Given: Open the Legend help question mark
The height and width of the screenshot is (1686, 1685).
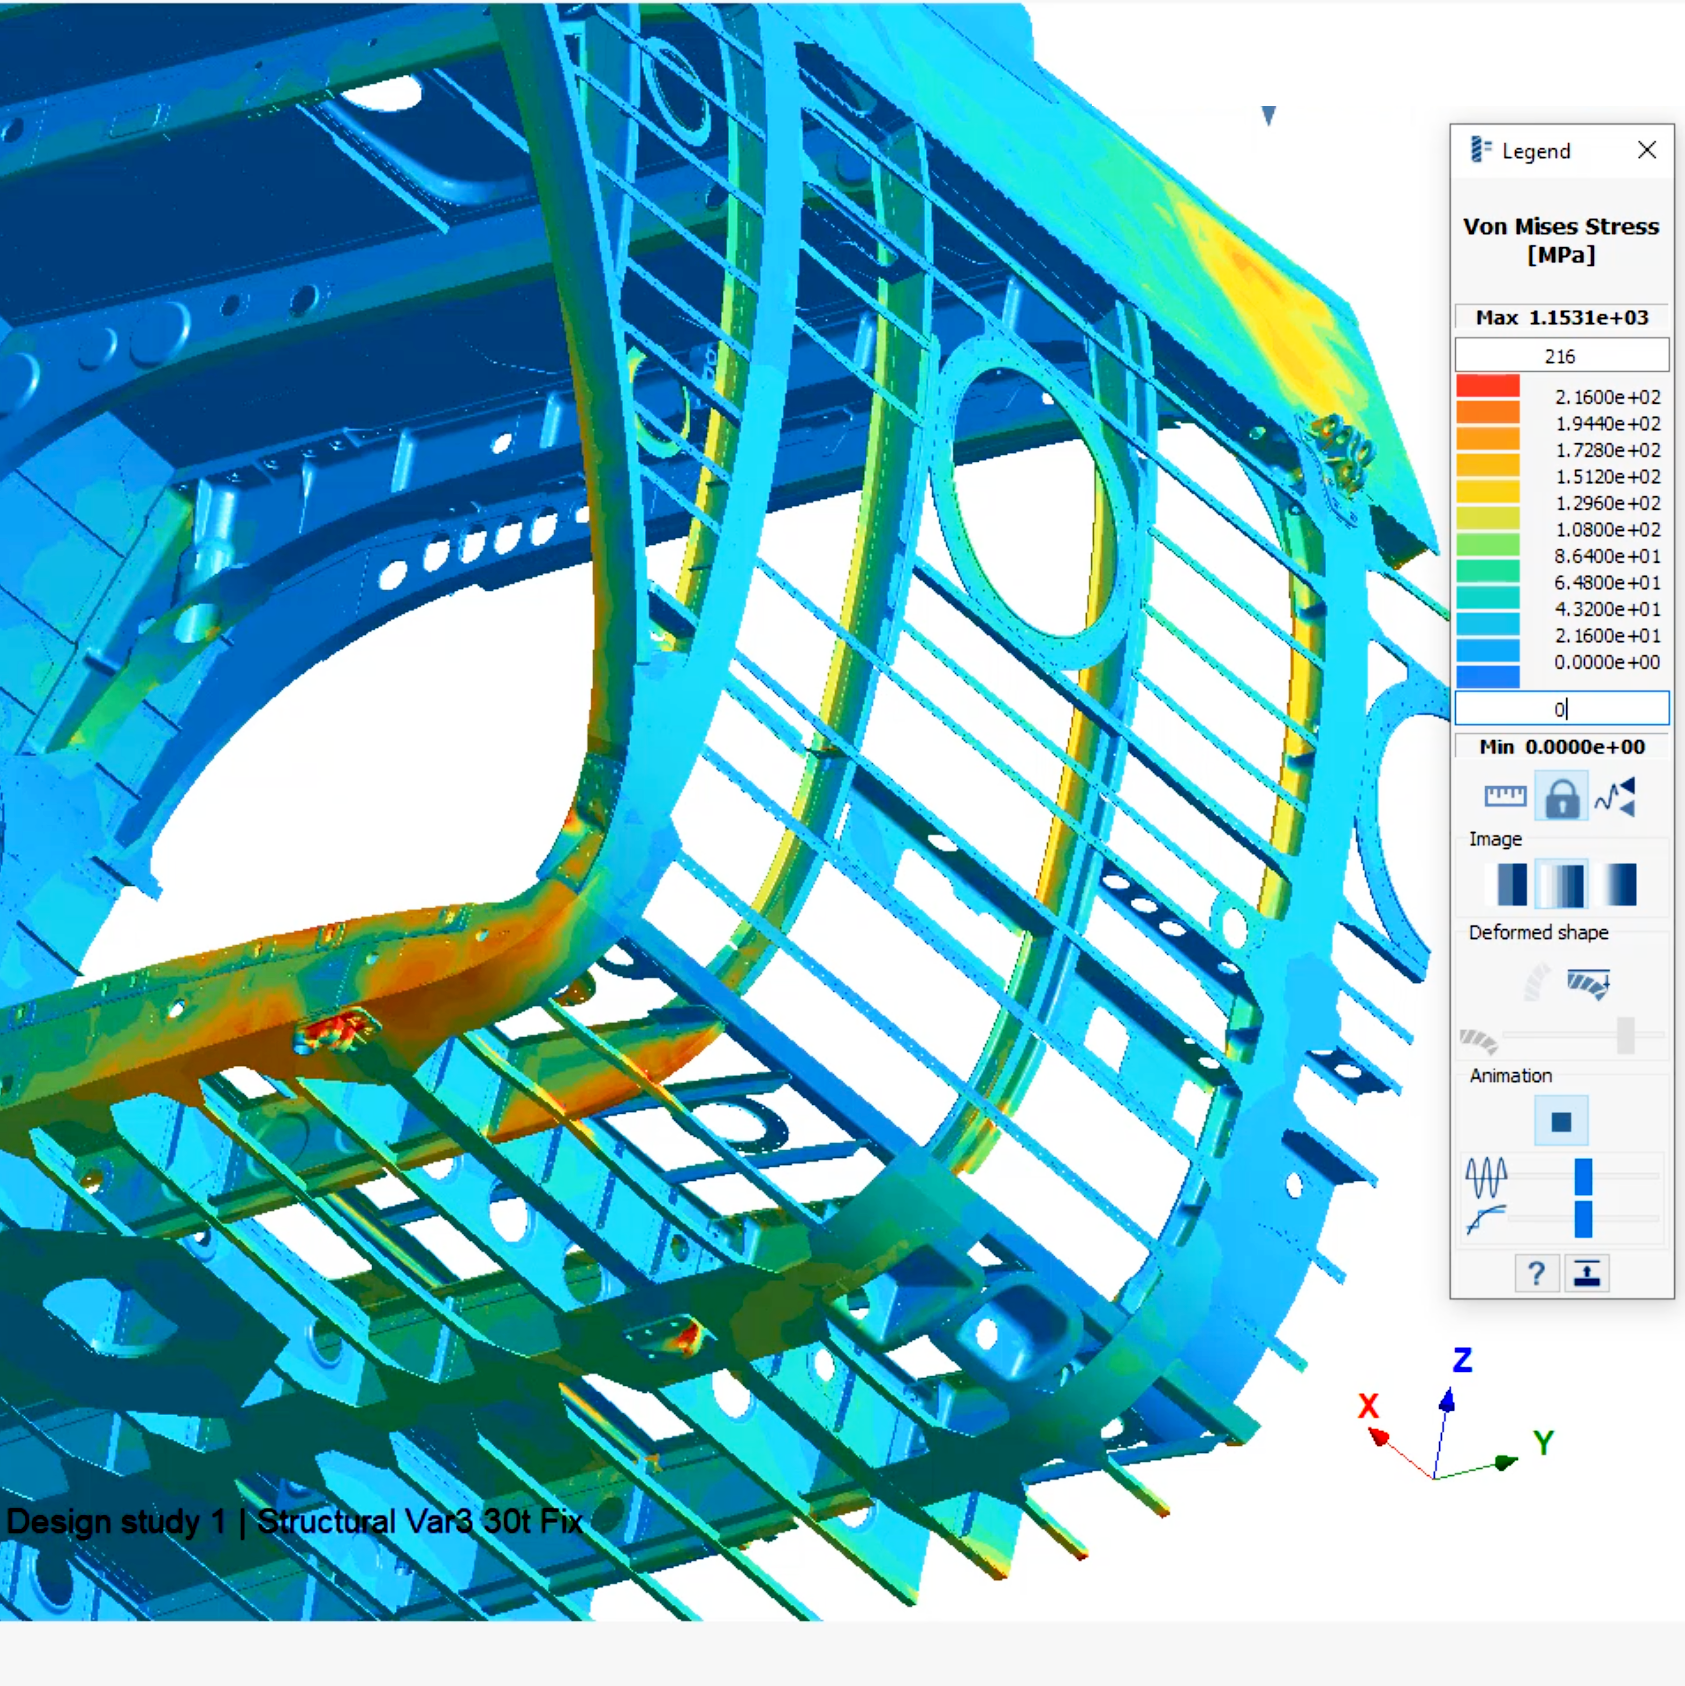Looking at the screenshot, I should (1537, 1273).
